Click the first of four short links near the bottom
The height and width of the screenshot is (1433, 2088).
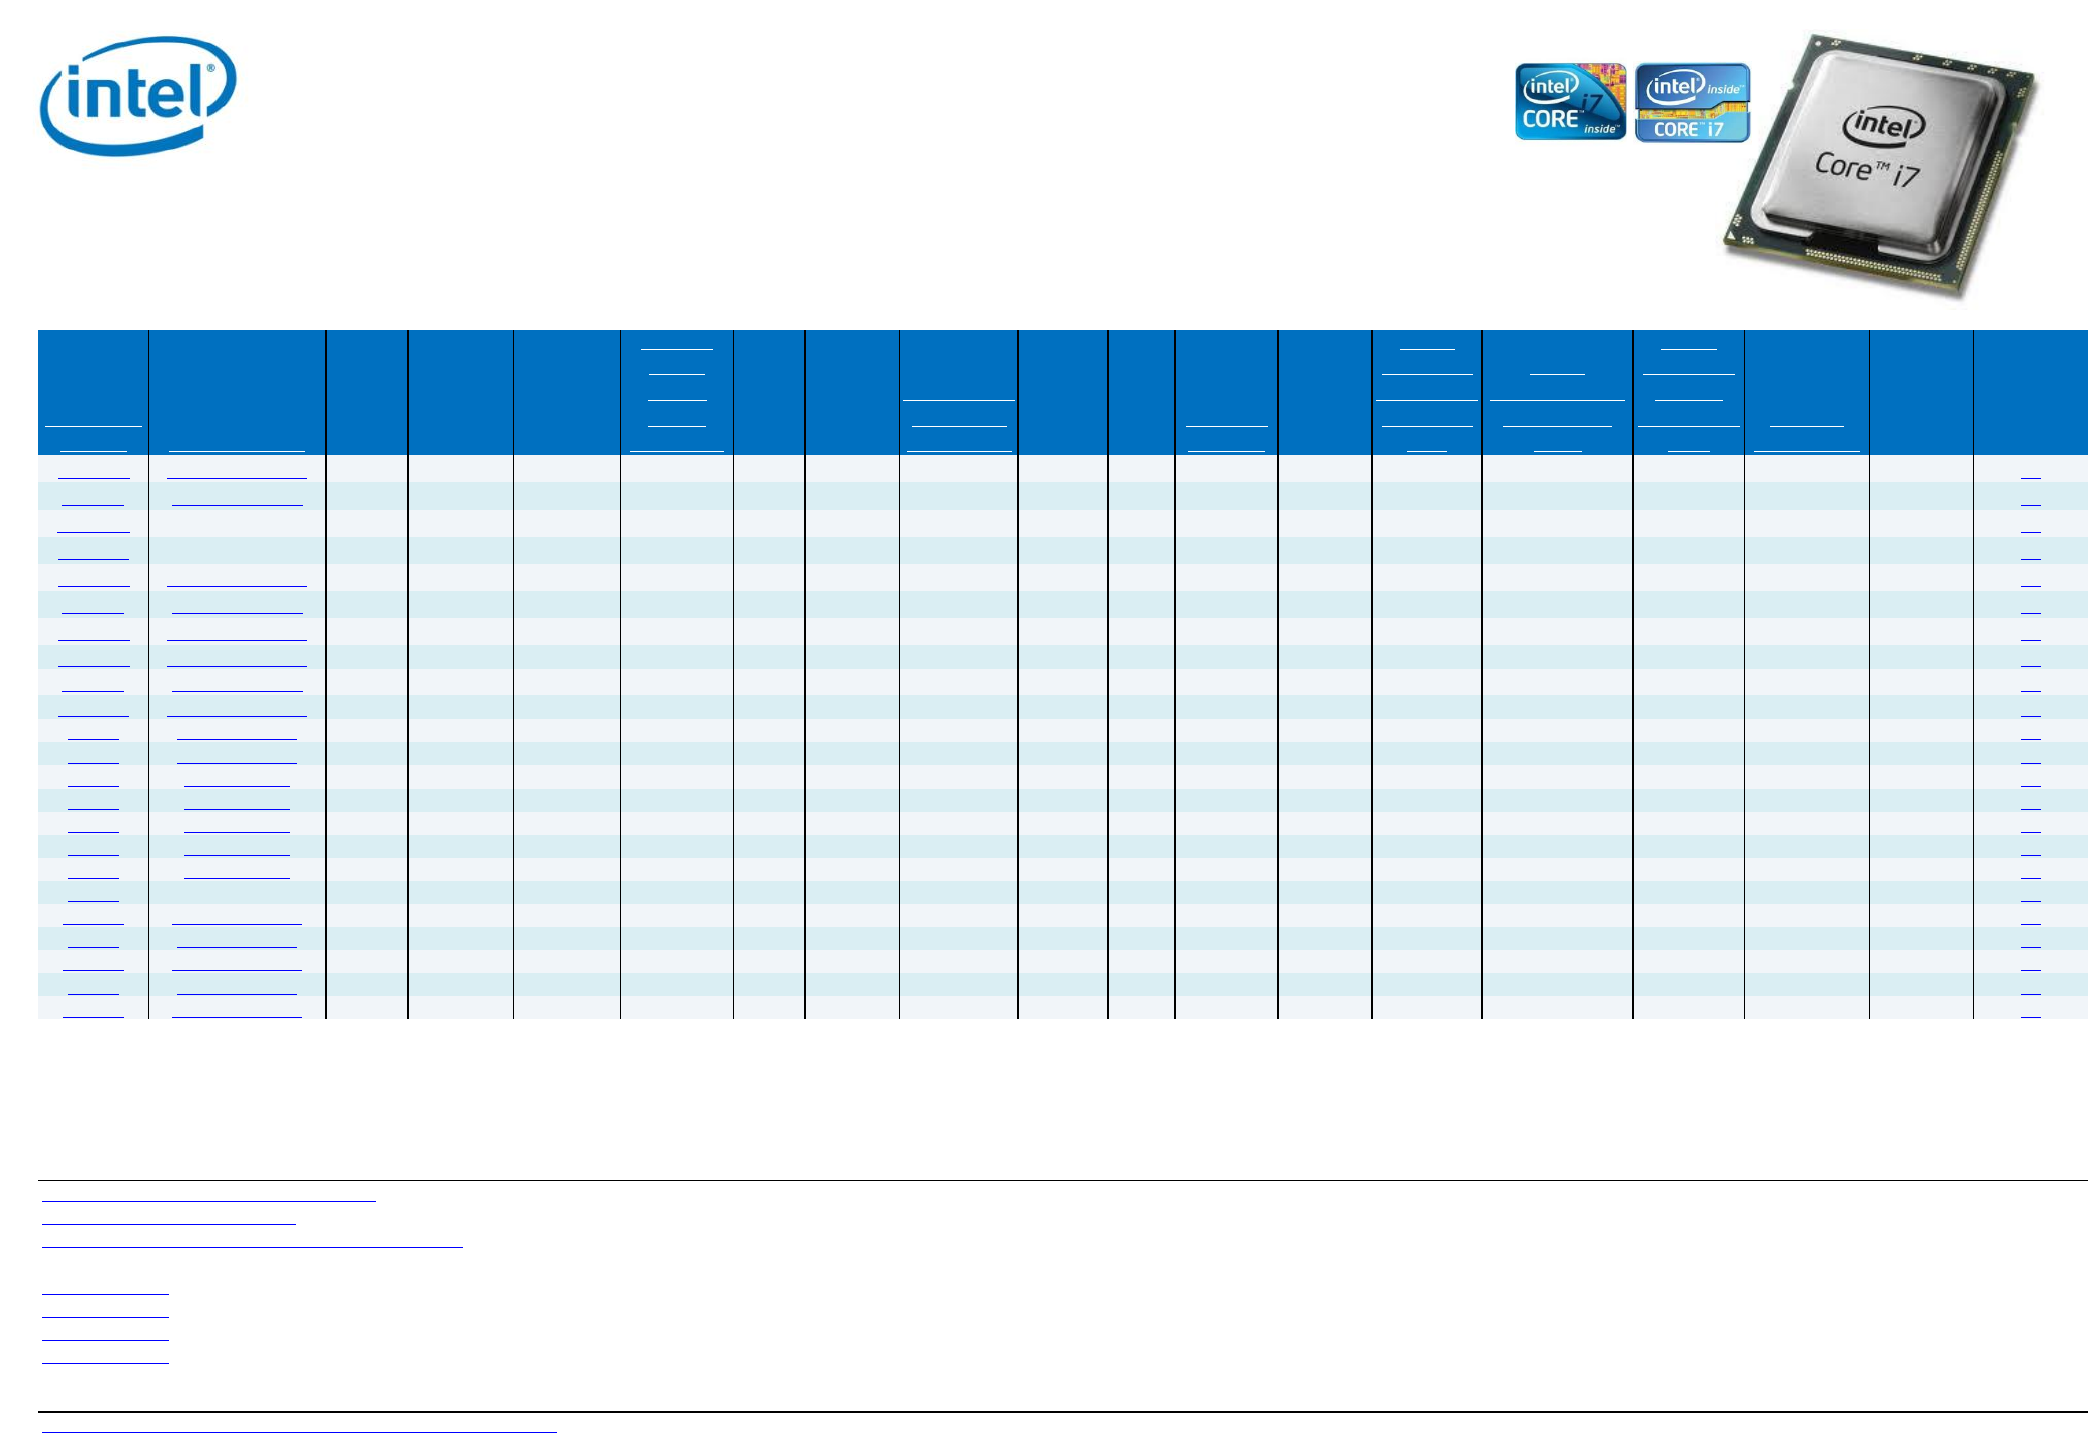tap(105, 1289)
